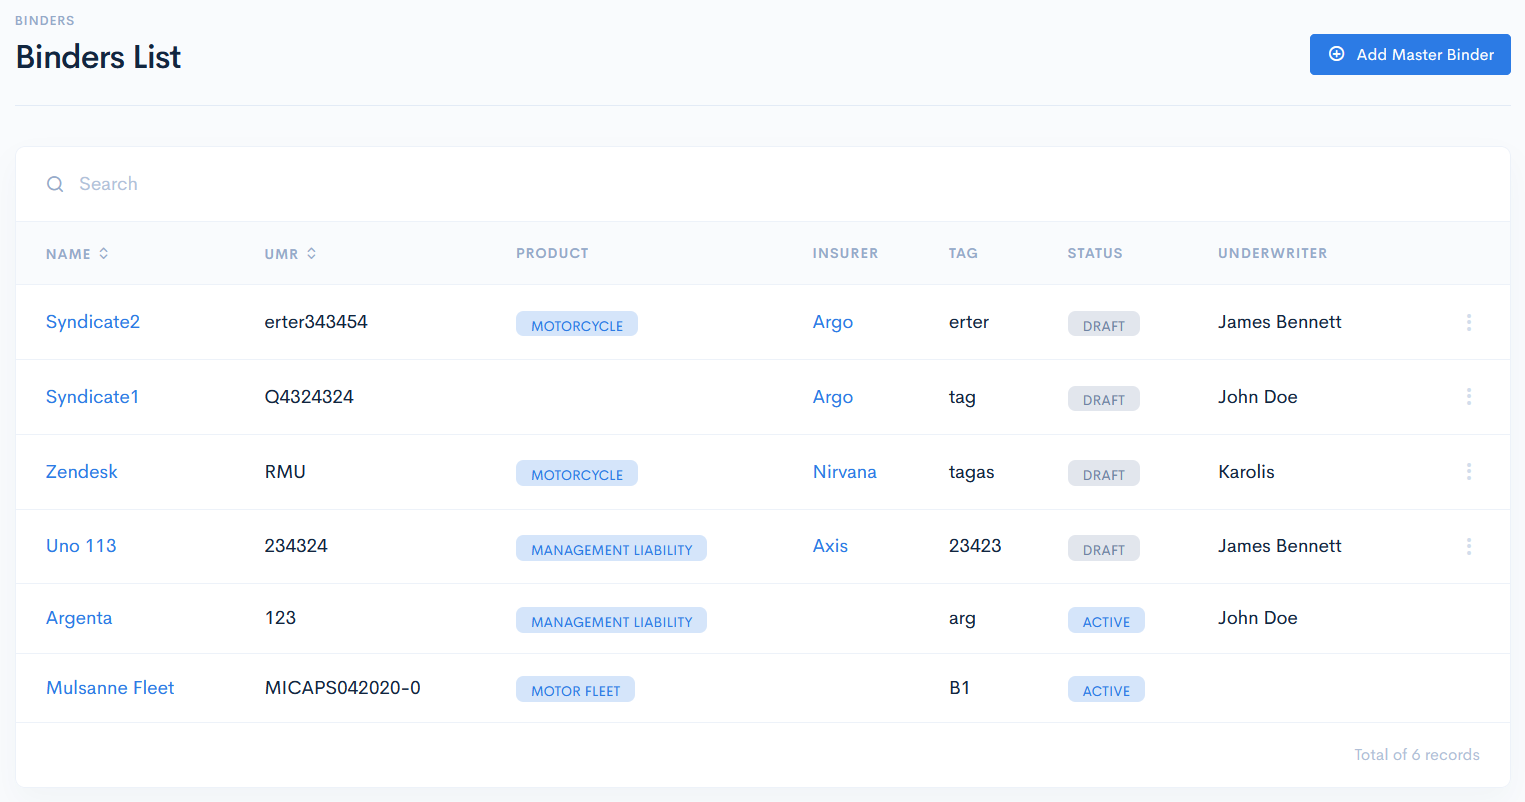Image resolution: width=1525 pixels, height=802 pixels.
Task: Click the Add Master Binder button
Action: click(x=1409, y=55)
